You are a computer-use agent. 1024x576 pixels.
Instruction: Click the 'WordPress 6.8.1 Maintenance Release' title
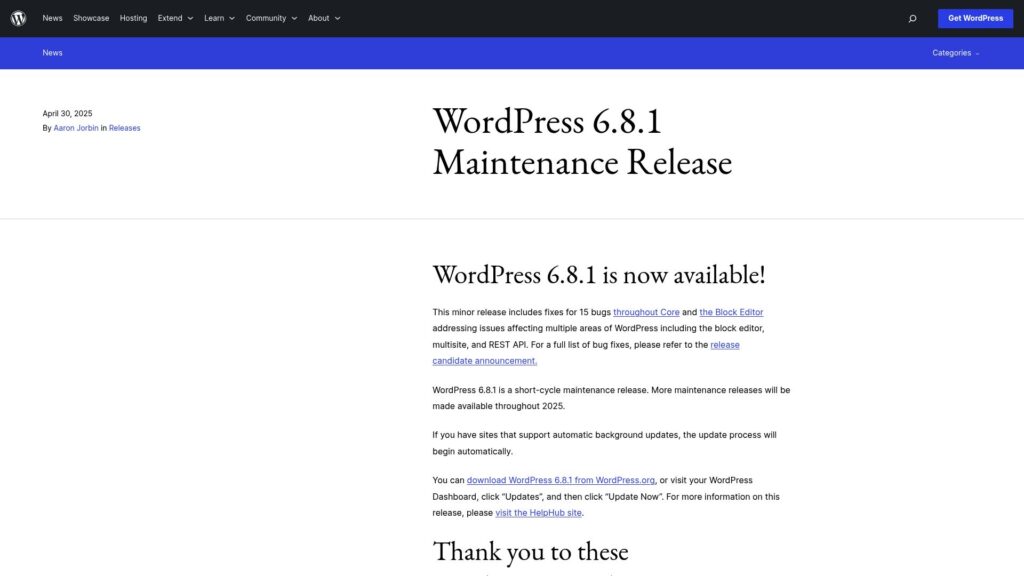[582, 141]
